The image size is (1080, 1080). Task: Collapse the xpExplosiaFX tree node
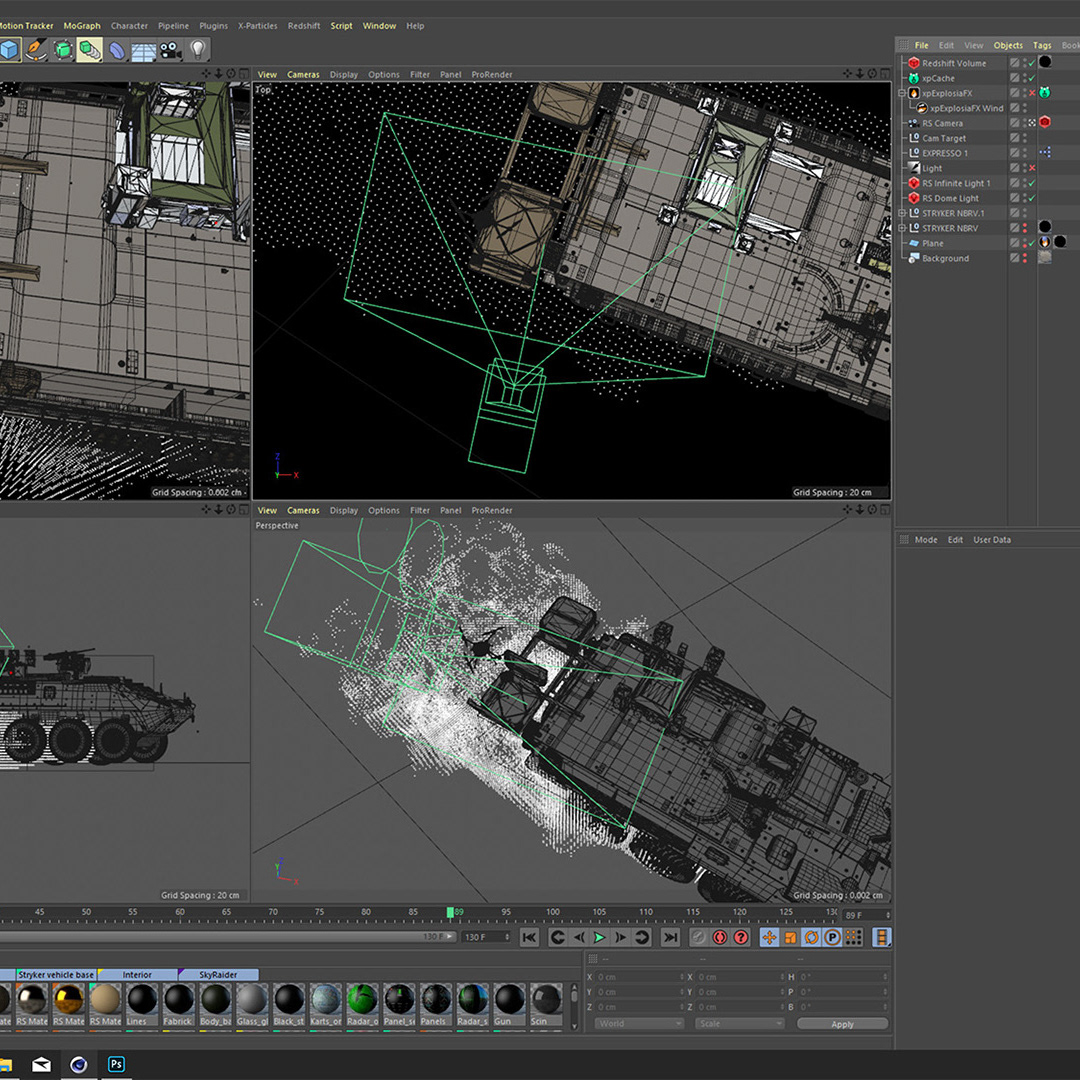[902, 93]
